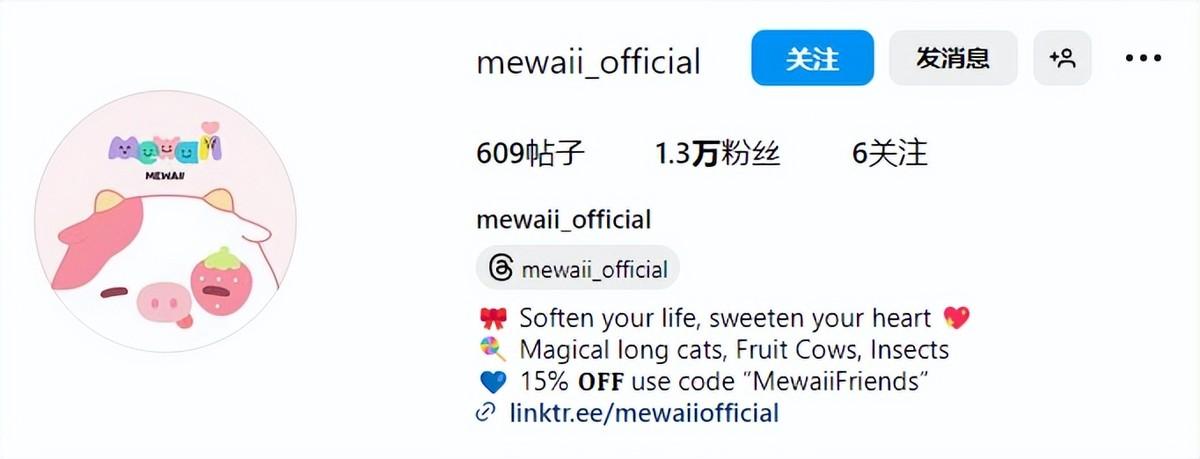This screenshot has width=1200, height=459.
Task: Click the sparkling pink heart emoji
Action: click(956, 319)
